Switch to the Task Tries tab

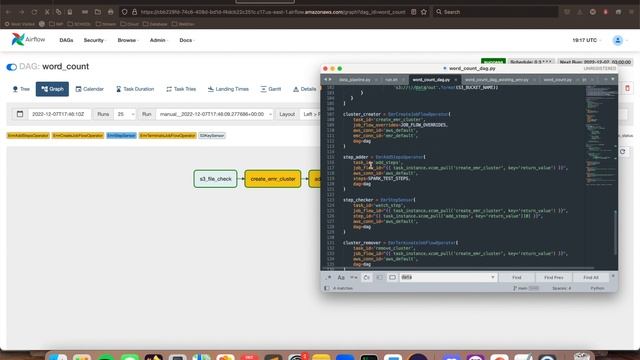[181, 89]
